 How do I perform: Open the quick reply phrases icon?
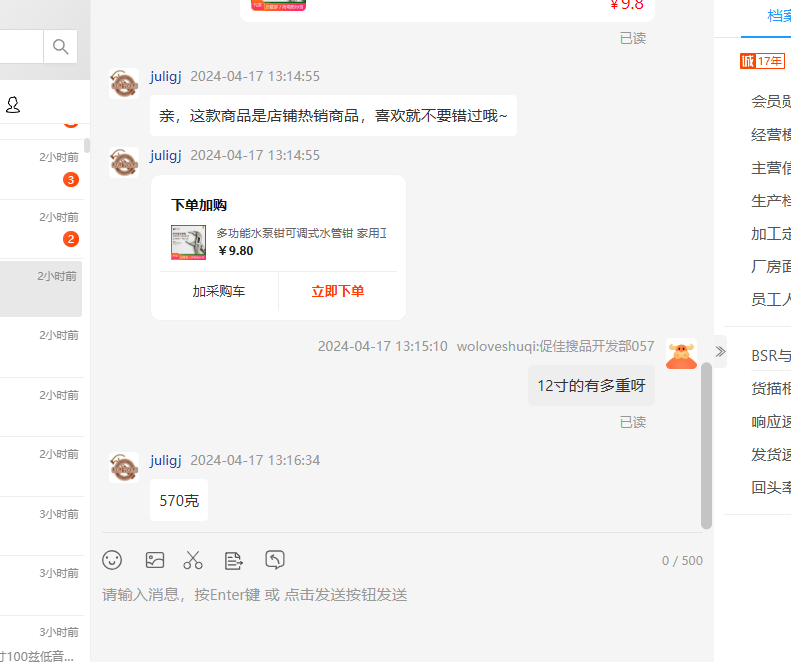pos(234,561)
